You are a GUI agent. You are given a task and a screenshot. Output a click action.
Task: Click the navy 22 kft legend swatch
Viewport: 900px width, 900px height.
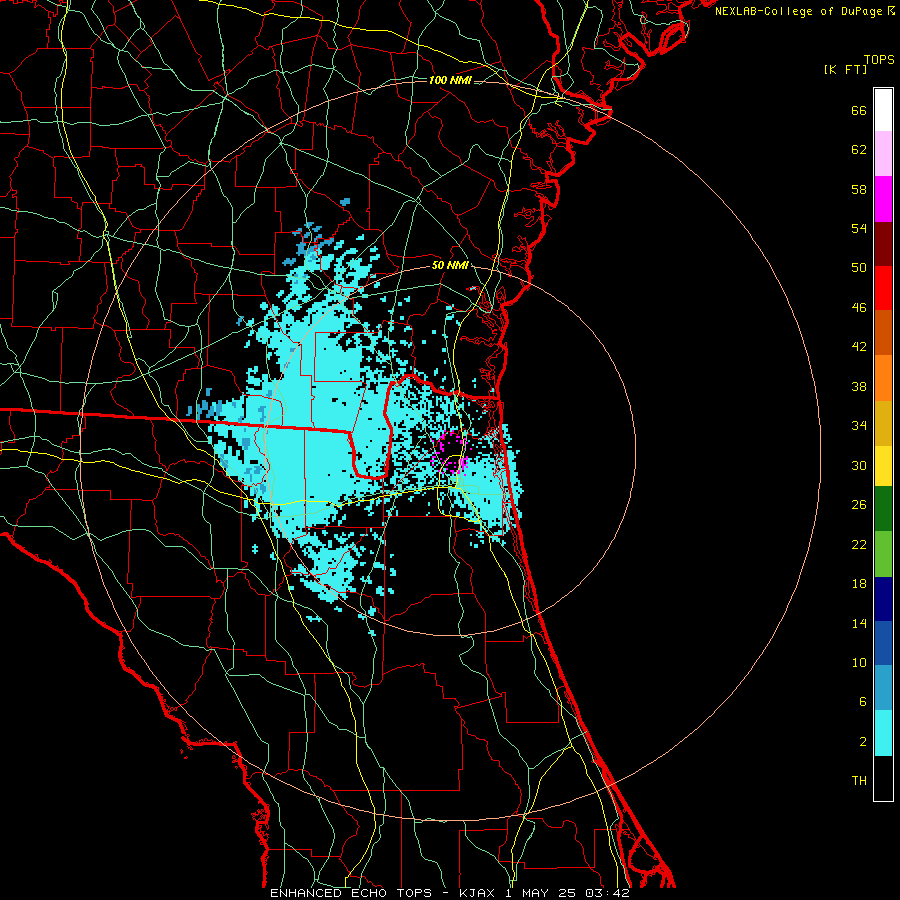[x=883, y=599]
